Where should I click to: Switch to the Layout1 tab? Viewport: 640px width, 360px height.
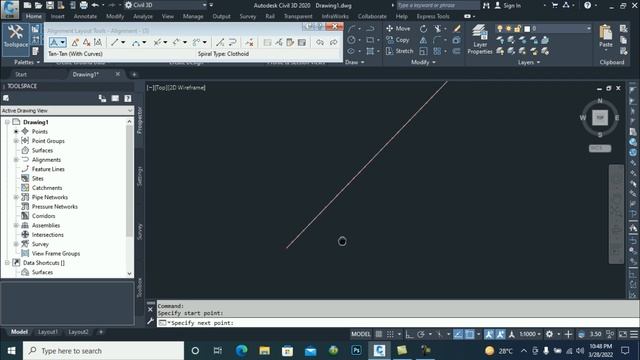click(48, 332)
